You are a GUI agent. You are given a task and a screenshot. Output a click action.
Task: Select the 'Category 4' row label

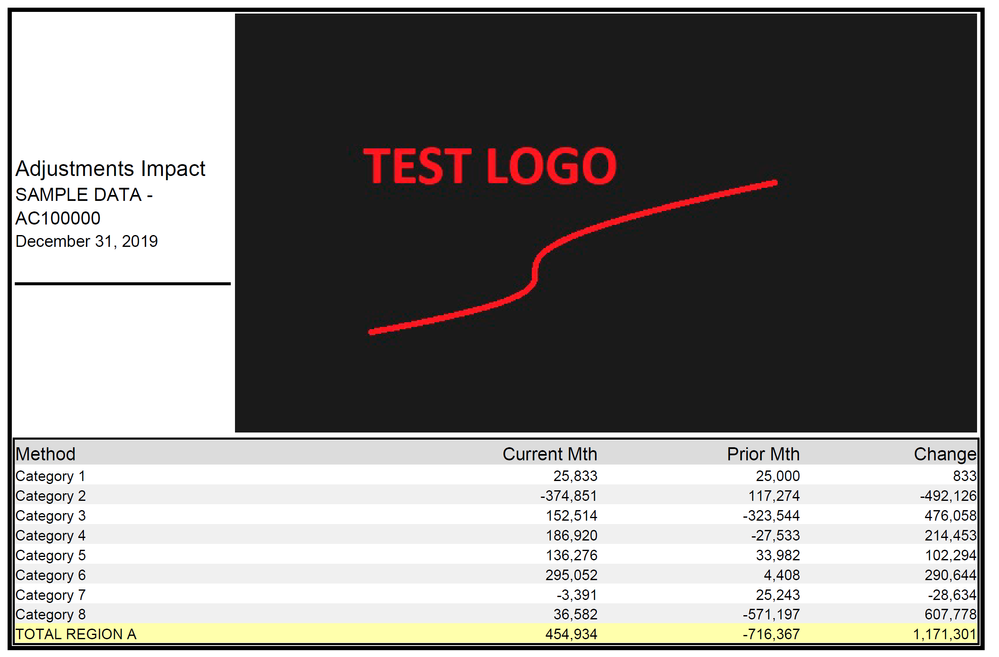(50, 535)
